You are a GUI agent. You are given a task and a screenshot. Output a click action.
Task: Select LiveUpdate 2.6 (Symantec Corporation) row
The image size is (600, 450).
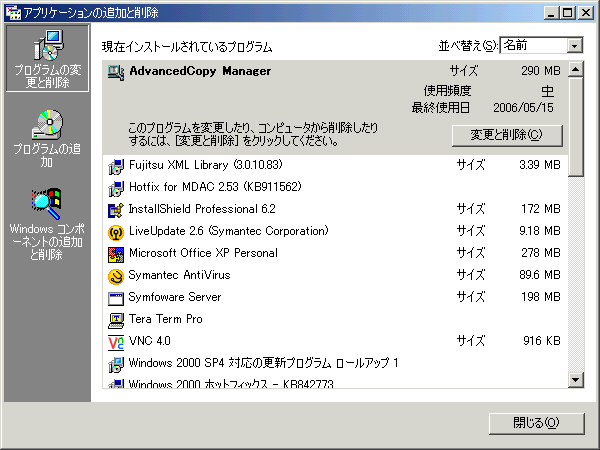(x=335, y=232)
